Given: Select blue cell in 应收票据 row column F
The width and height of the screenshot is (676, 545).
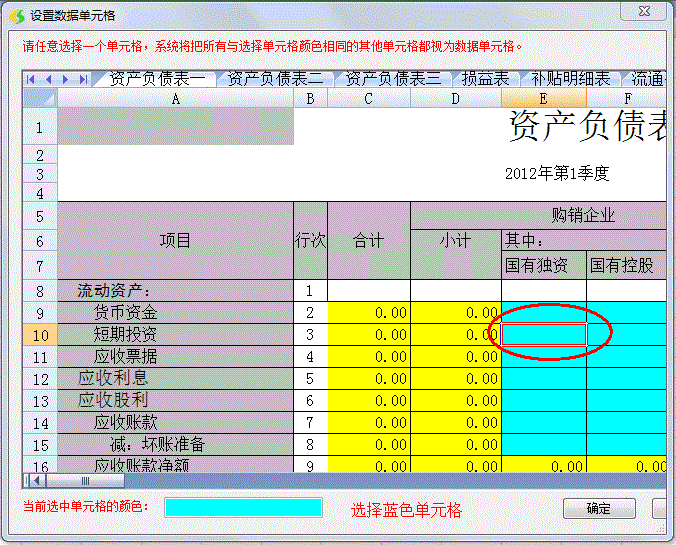Looking at the screenshot, I should pyautogui.click(x=627, y=357).
